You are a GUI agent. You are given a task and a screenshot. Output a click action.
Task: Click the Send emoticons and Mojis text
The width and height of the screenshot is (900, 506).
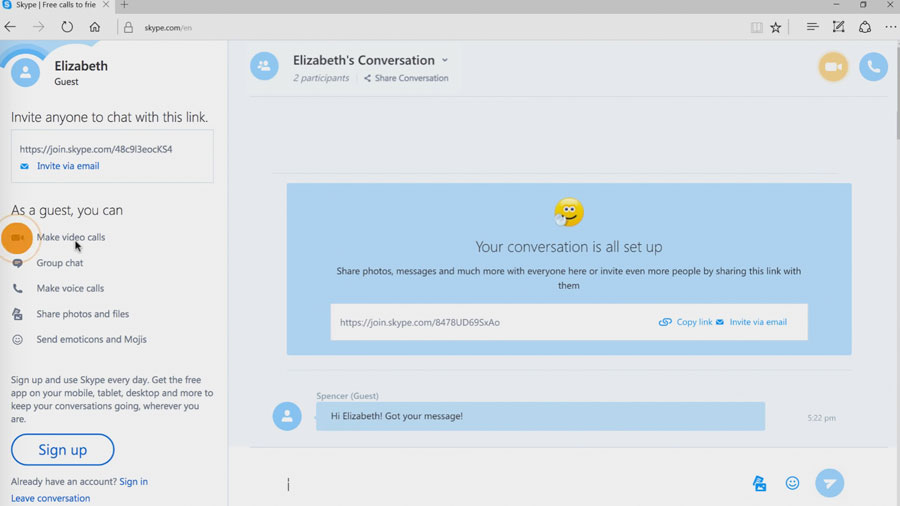tap(91, 340)
